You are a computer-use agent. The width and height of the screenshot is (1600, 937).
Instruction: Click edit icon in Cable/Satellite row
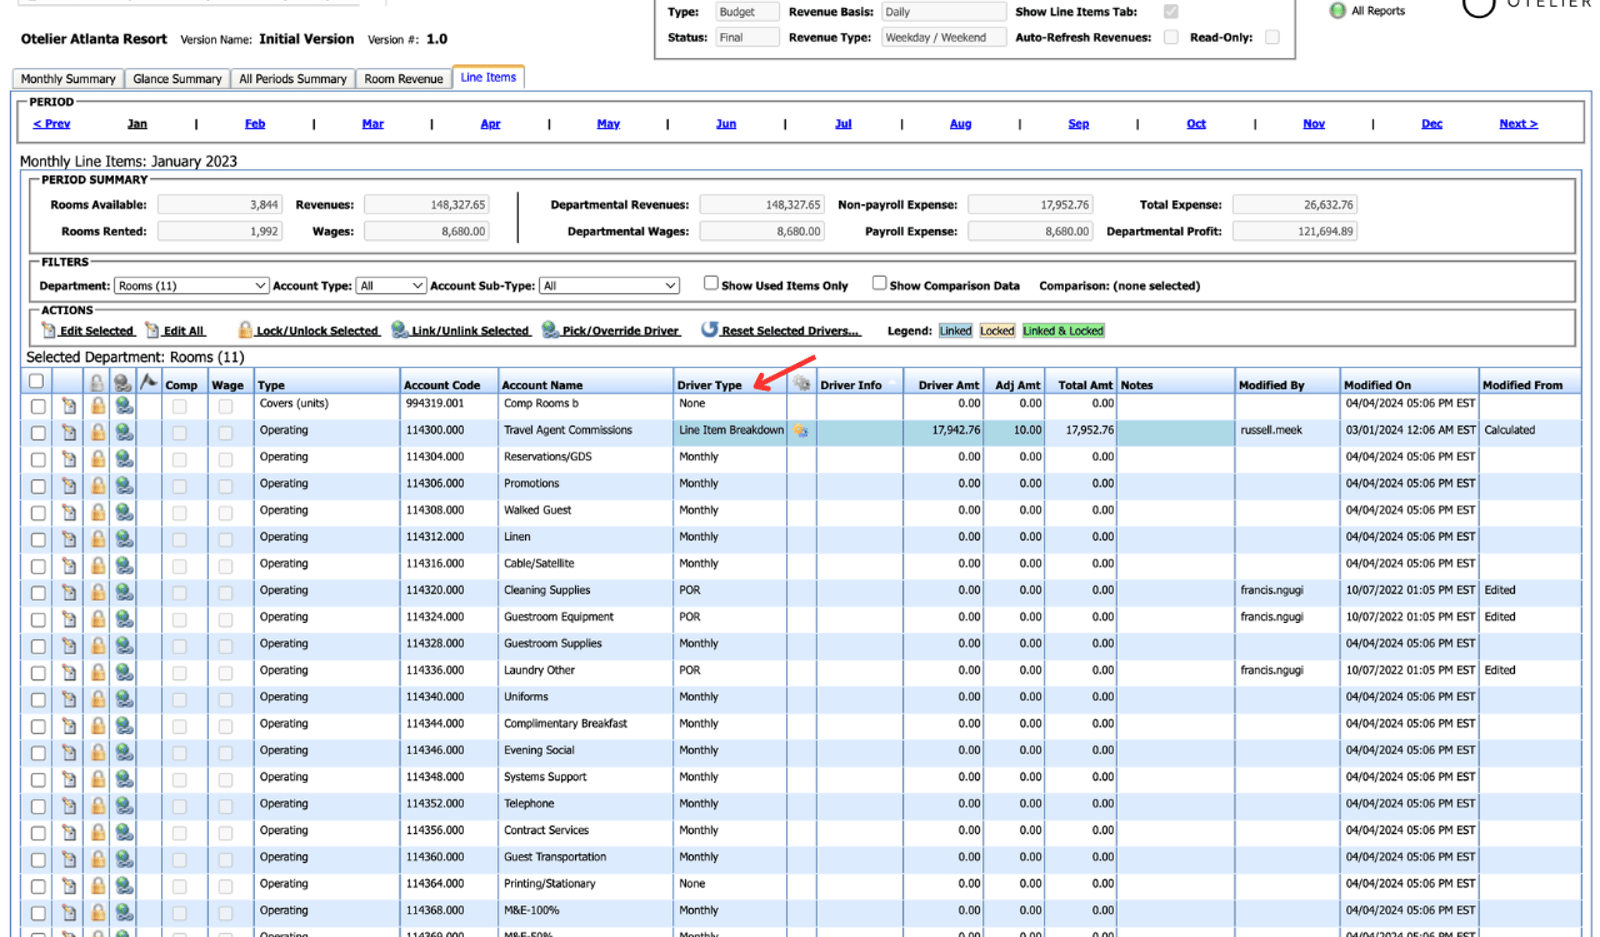pos(69,565)
